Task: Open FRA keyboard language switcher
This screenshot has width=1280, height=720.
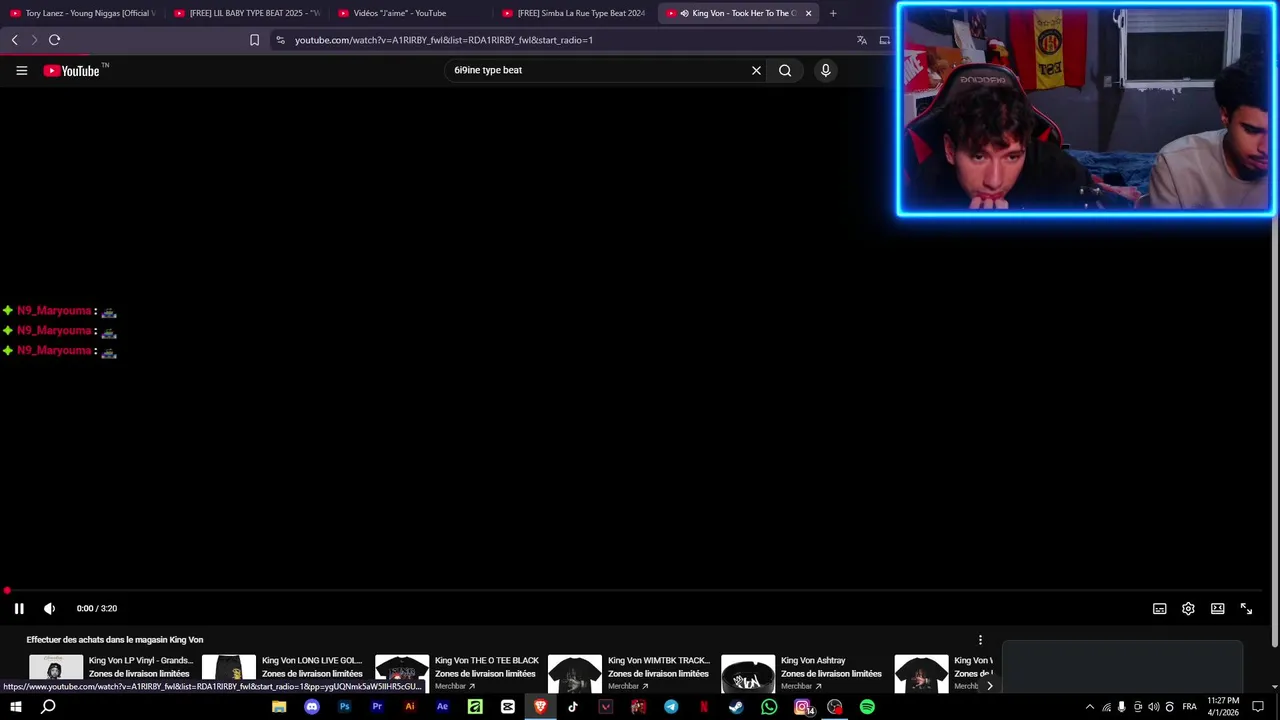Action: pyautogui.click(x=1189, y=707)
